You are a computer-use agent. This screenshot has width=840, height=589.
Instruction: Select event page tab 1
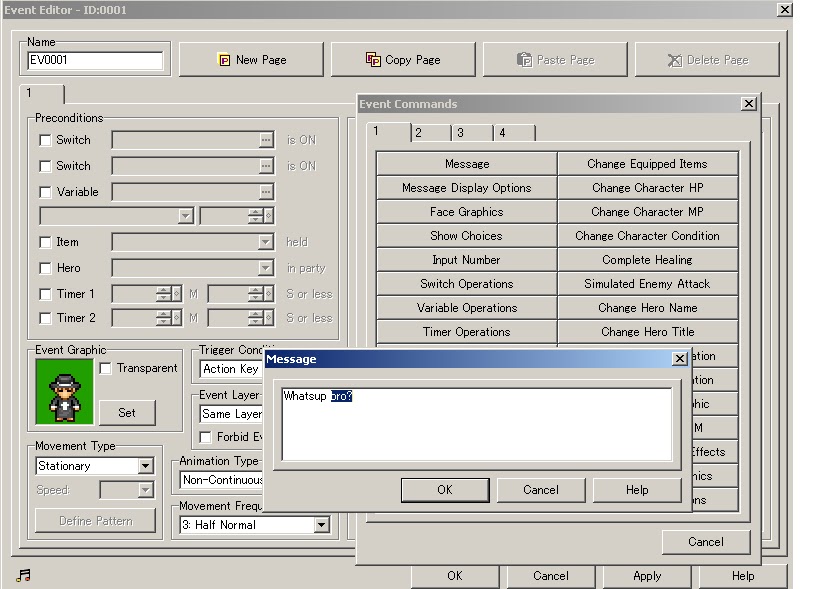(42, 93)
